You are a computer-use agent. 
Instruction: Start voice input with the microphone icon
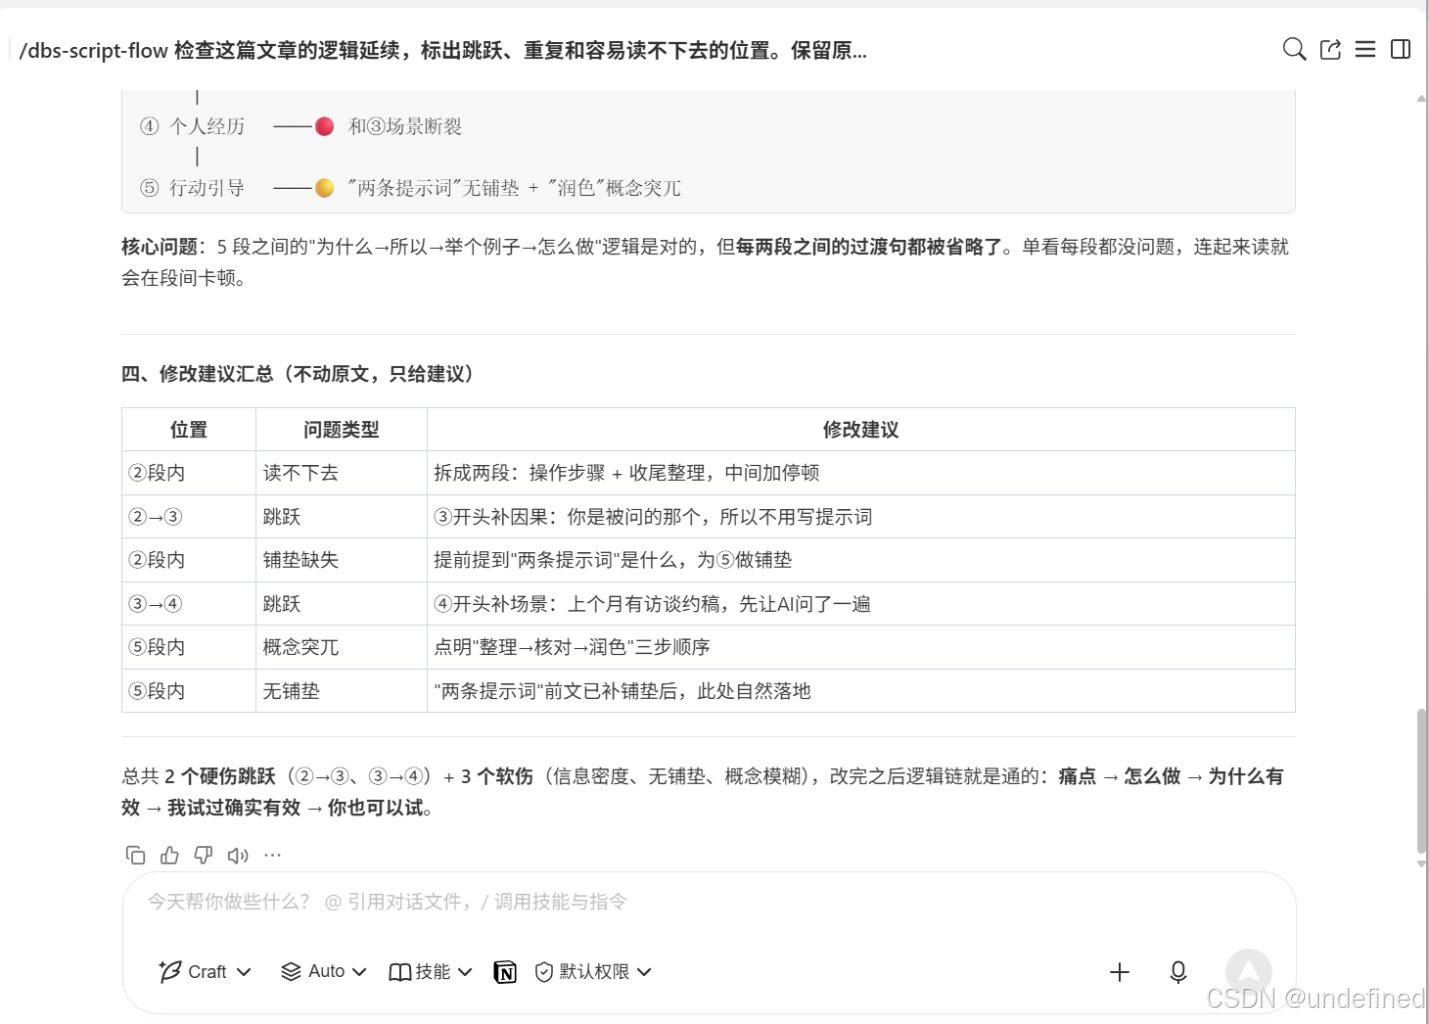click(x=1178, y=972)
